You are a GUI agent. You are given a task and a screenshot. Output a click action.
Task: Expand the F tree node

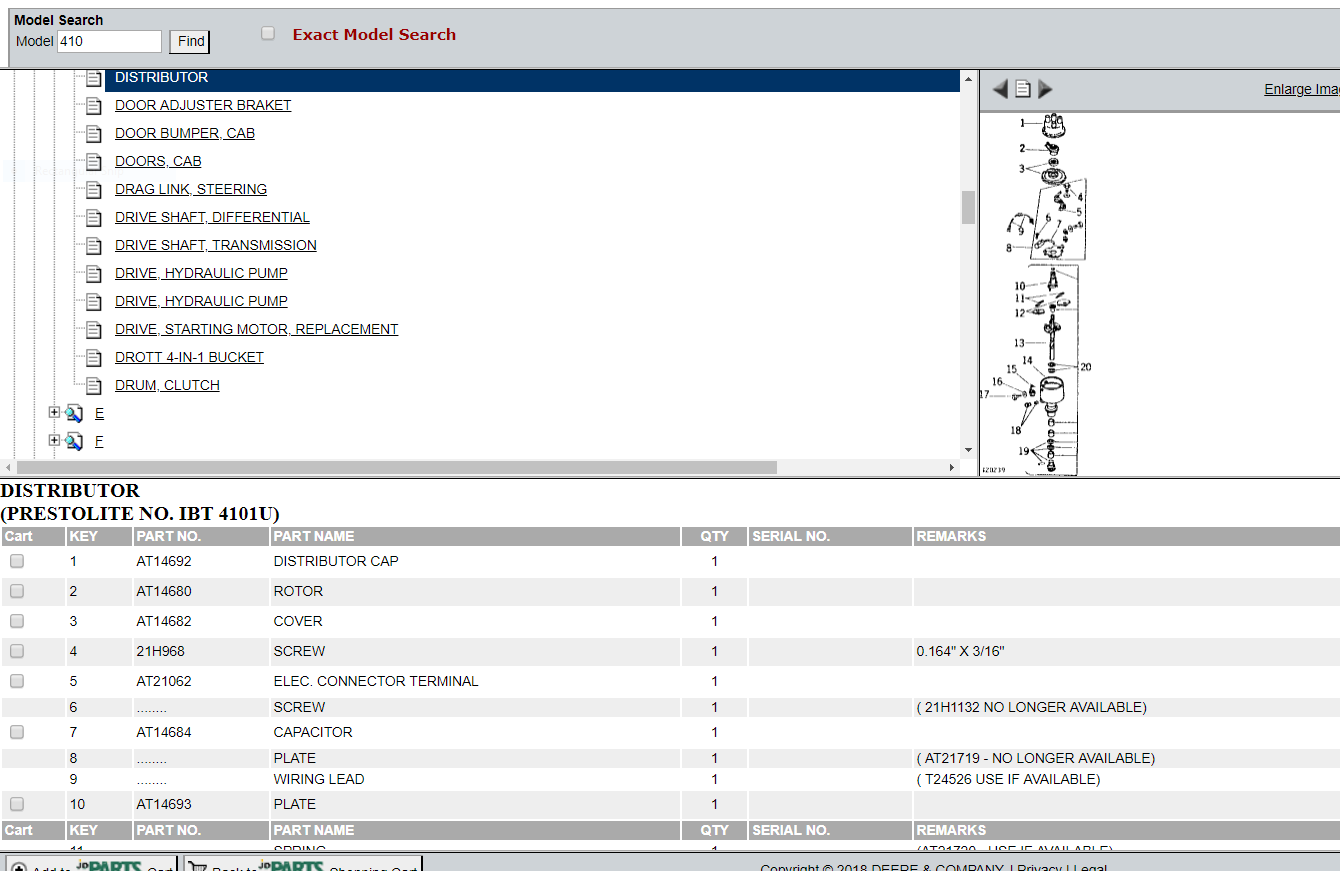point(54,440)
